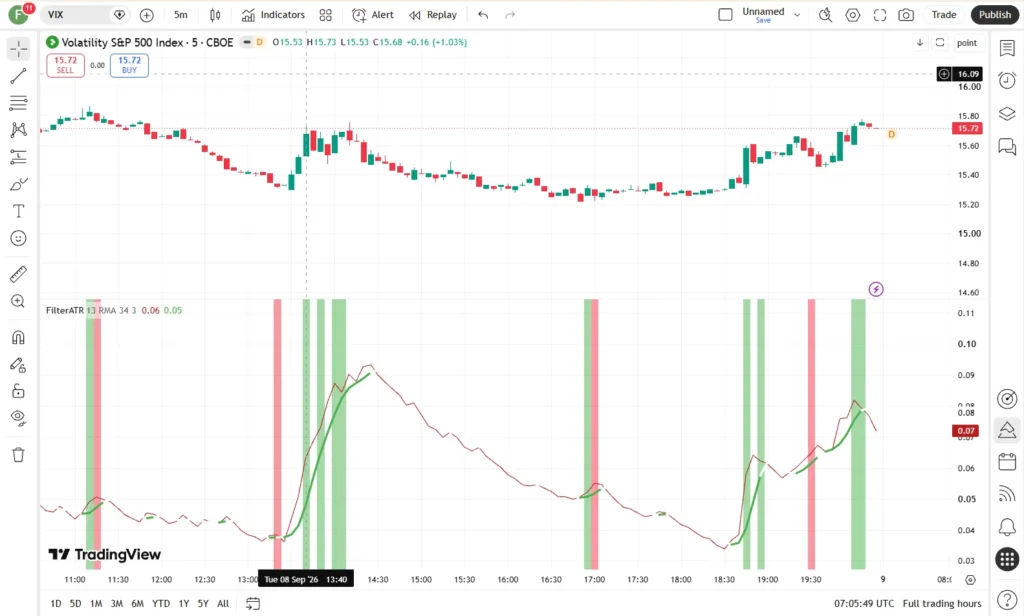Open the emoji icons tool
Image resolution: width=1024 pixels, height=616 pixels.
(x=18, y=238)
